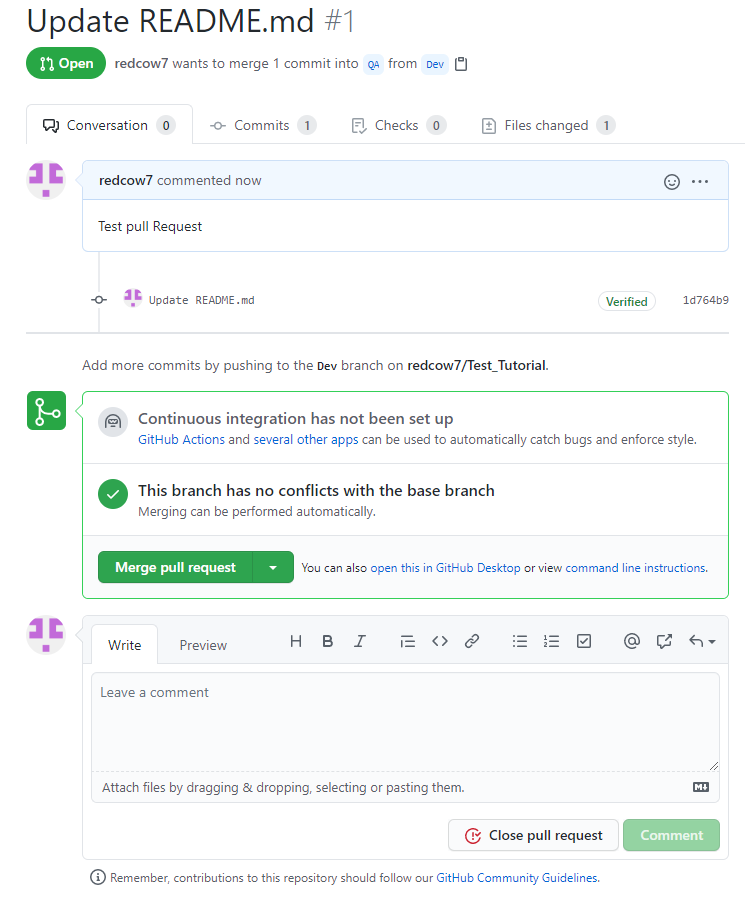Click in Leave a comment text area
Image resolution: width=745 pixels, height=901 pixels.
pyautogui.click(x=405, y=722)
